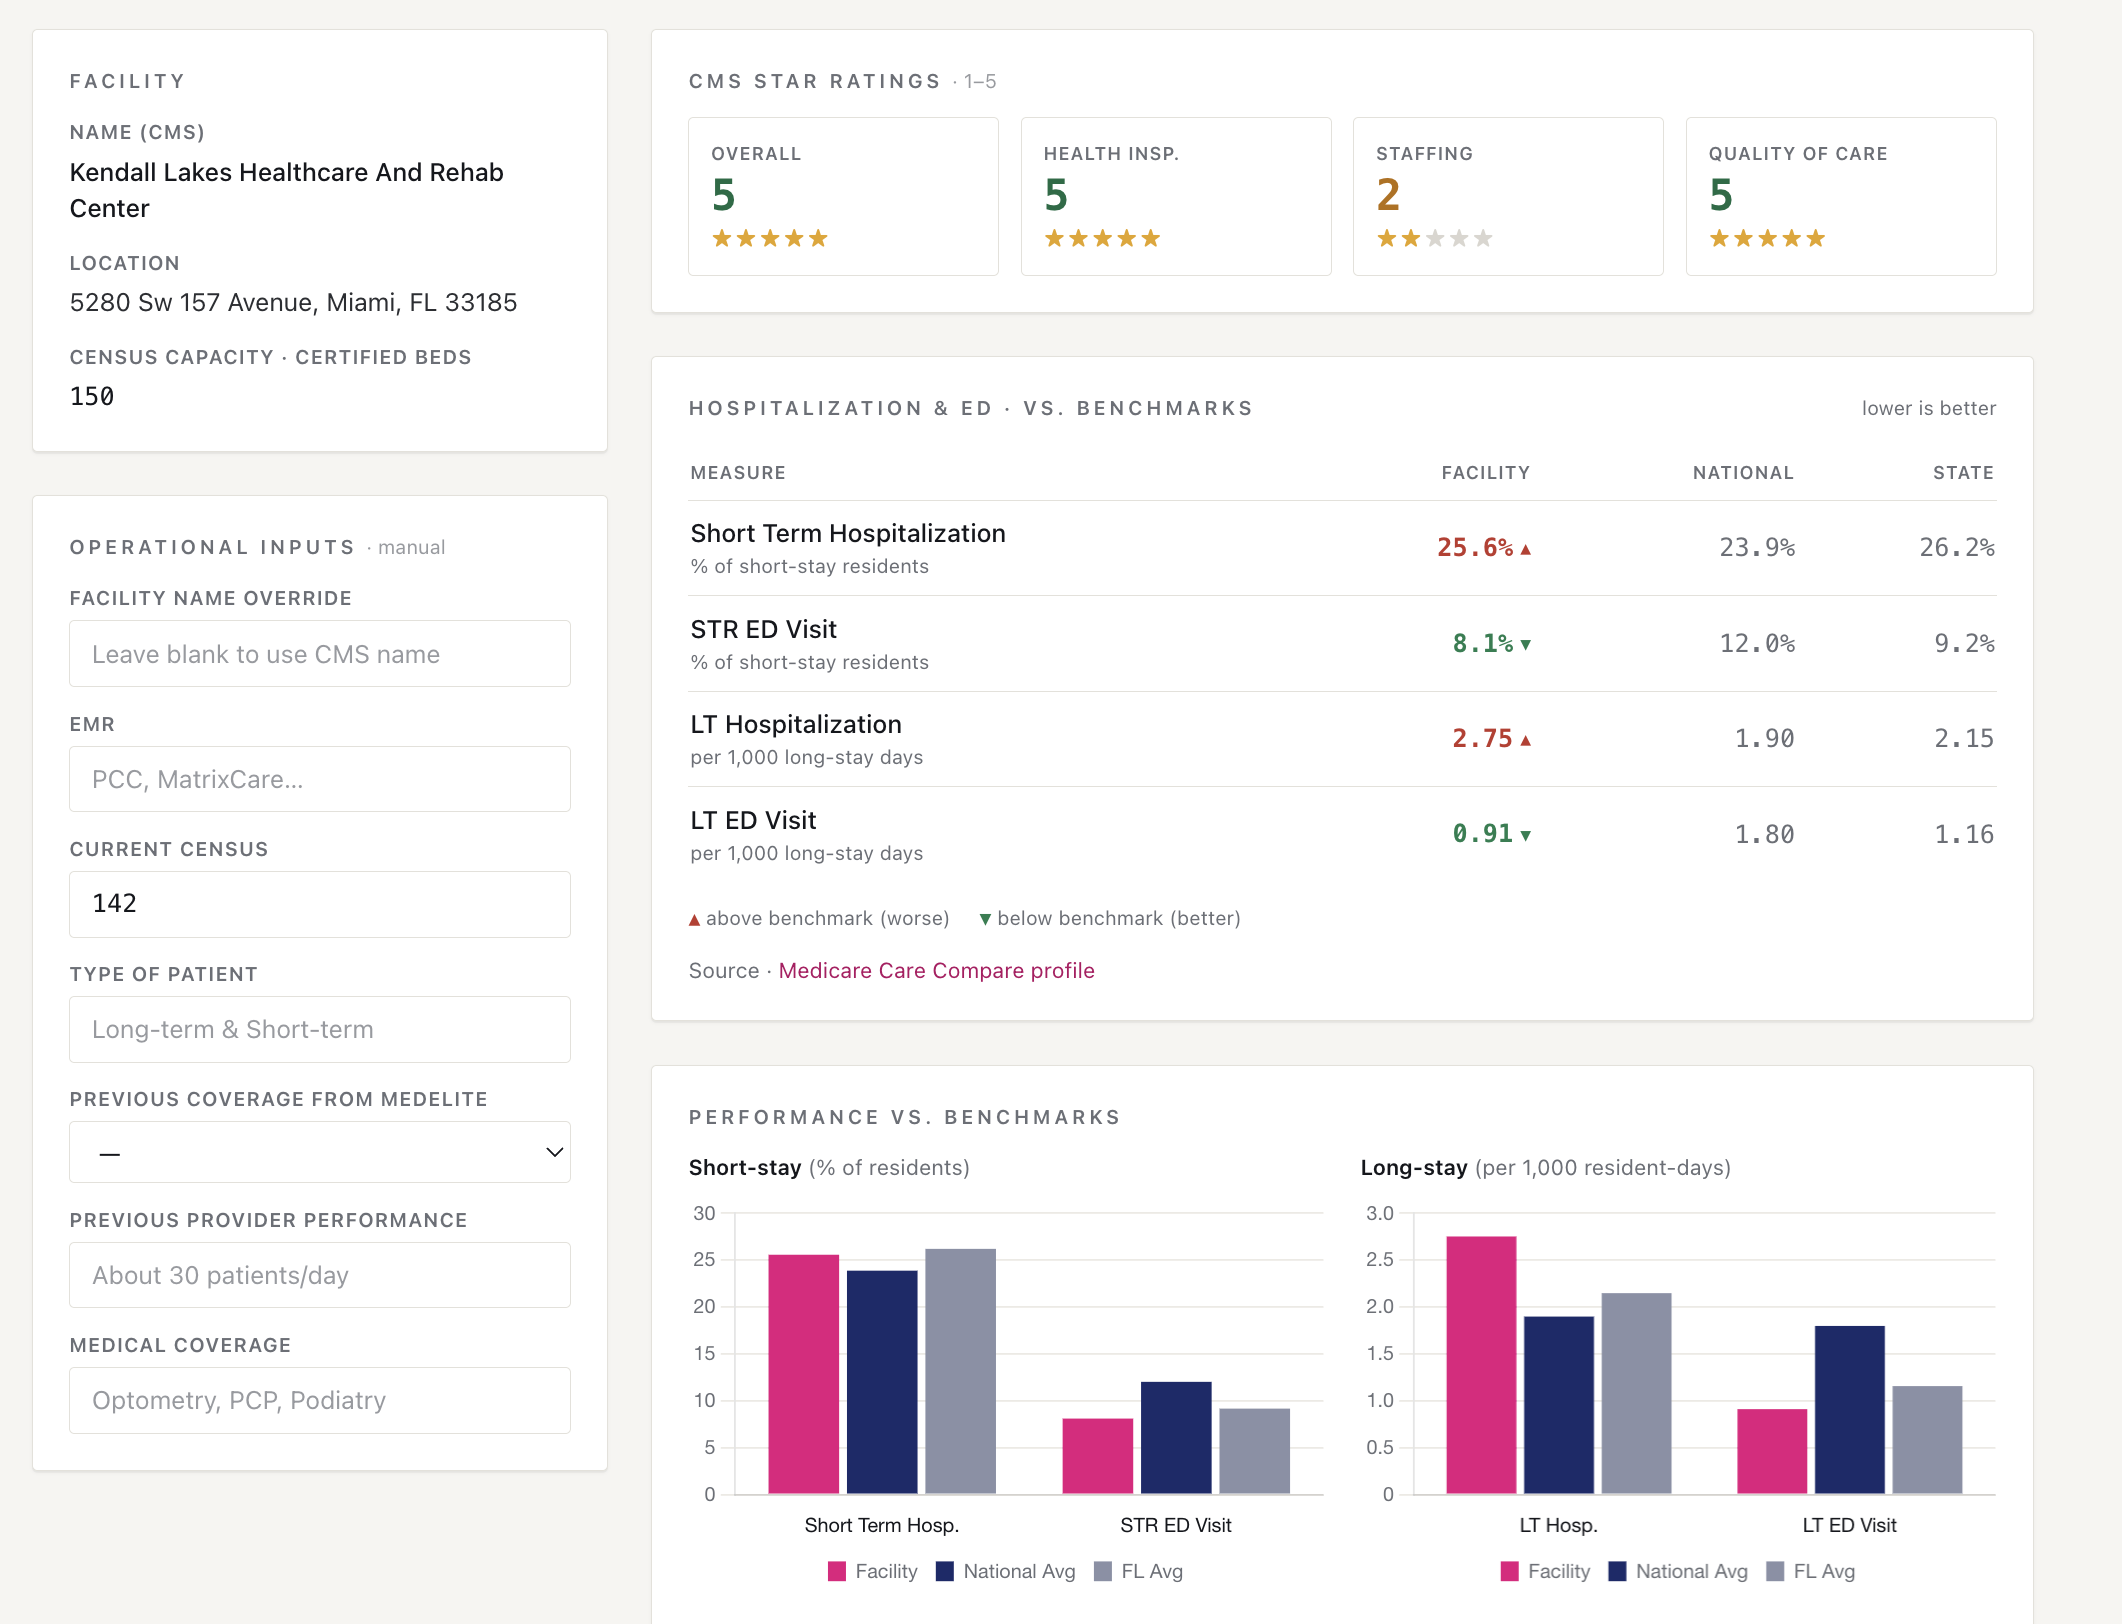The width and height of the screenshot is (2122, 1624).
Task: Select the Health Insp. rating card
Action: pyautogui.click(x=1176, y=196)
